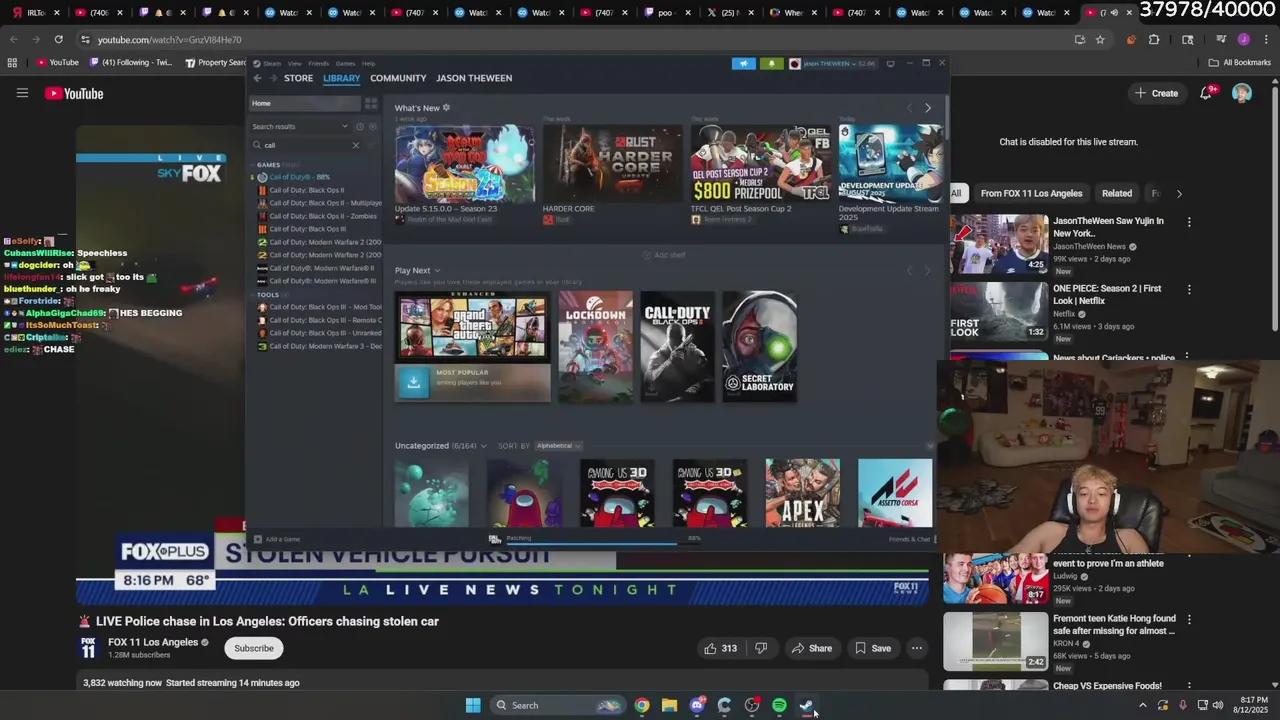Image resolution: width=1280 pixels, height=720 pixels.
Task: Open Friends & Chat in Steam
Action: coord(910,539)
